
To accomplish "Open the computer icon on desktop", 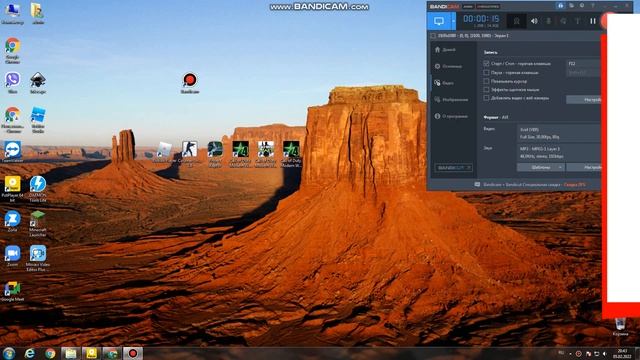I will pos(13,13).
